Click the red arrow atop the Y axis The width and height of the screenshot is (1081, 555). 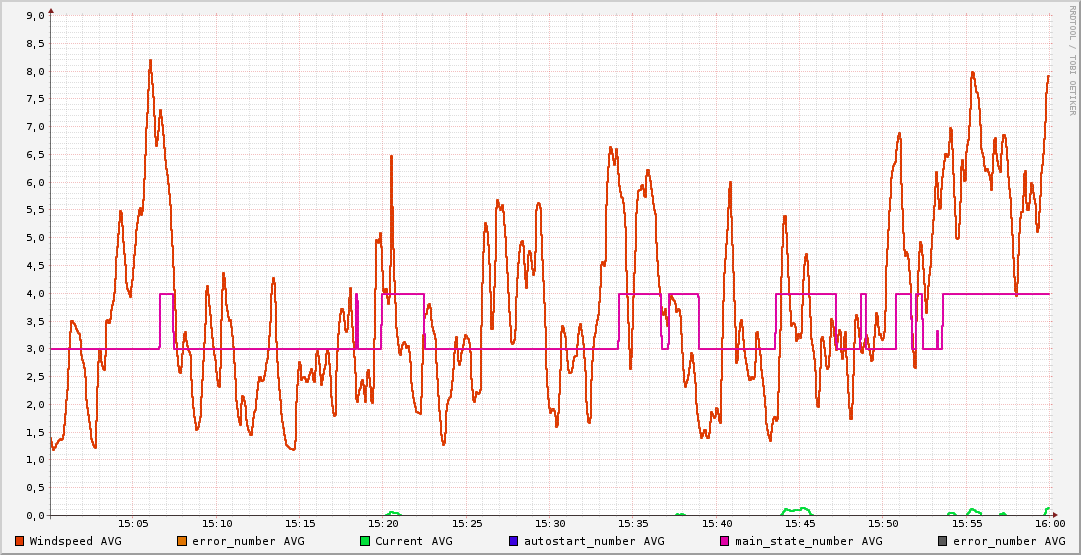coord(51,10)
